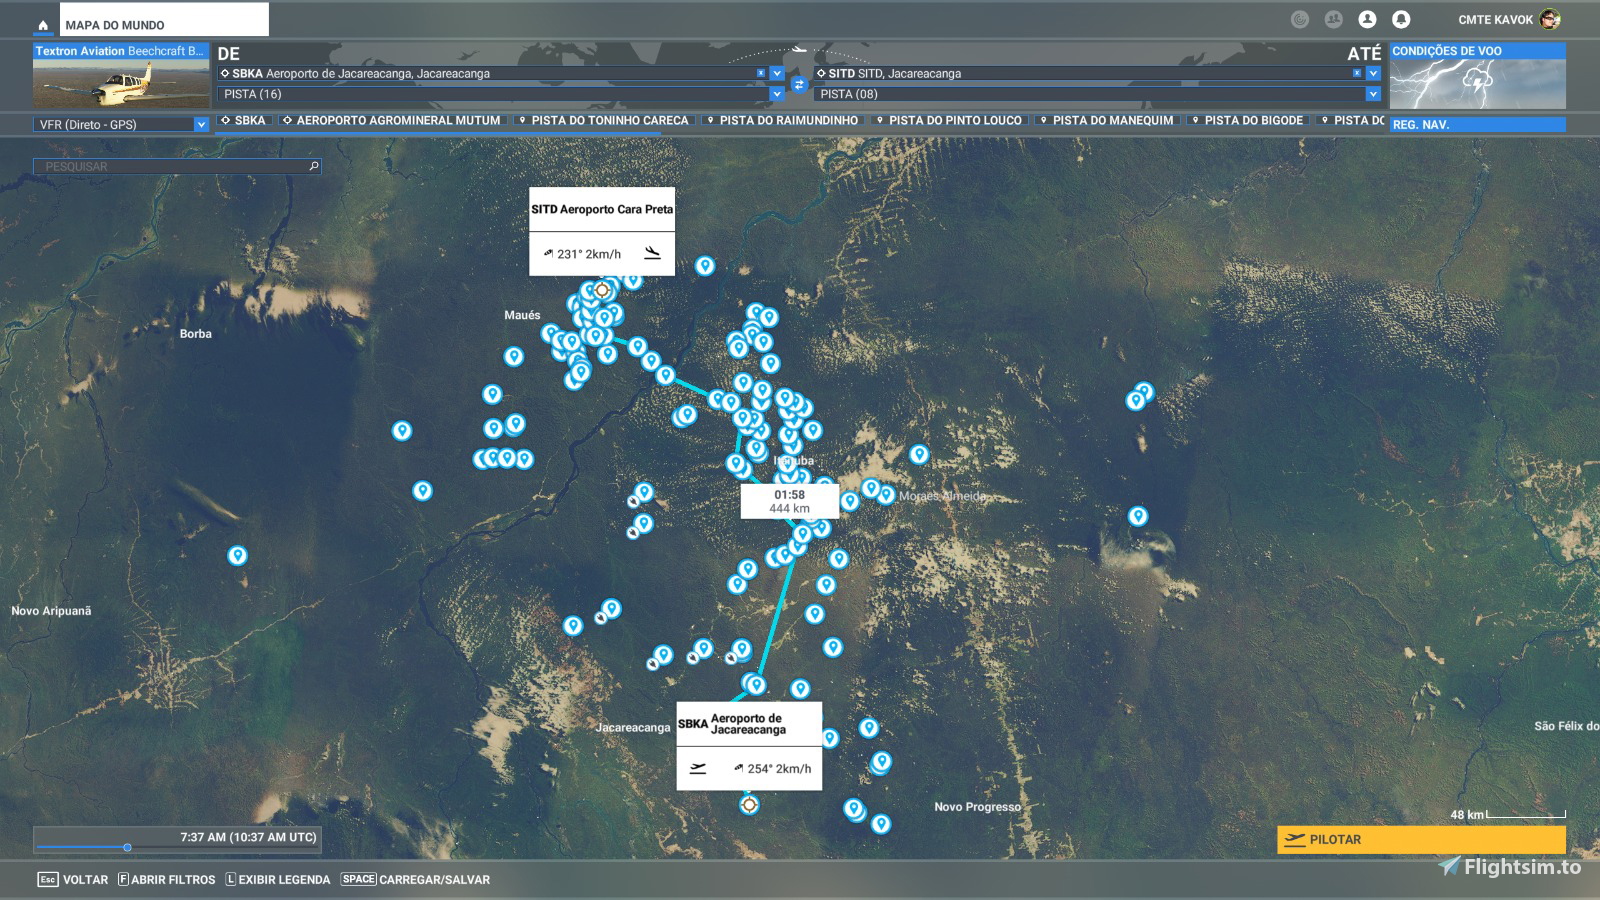Open CMTE KAVOK profile avatar

point(1550,19)
